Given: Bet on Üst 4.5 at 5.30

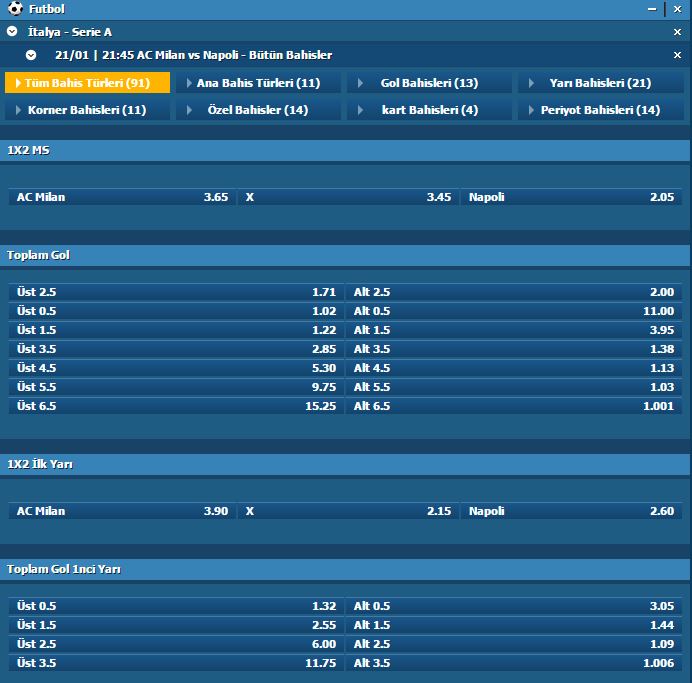Looking at the screenshot, I should 176,368.
